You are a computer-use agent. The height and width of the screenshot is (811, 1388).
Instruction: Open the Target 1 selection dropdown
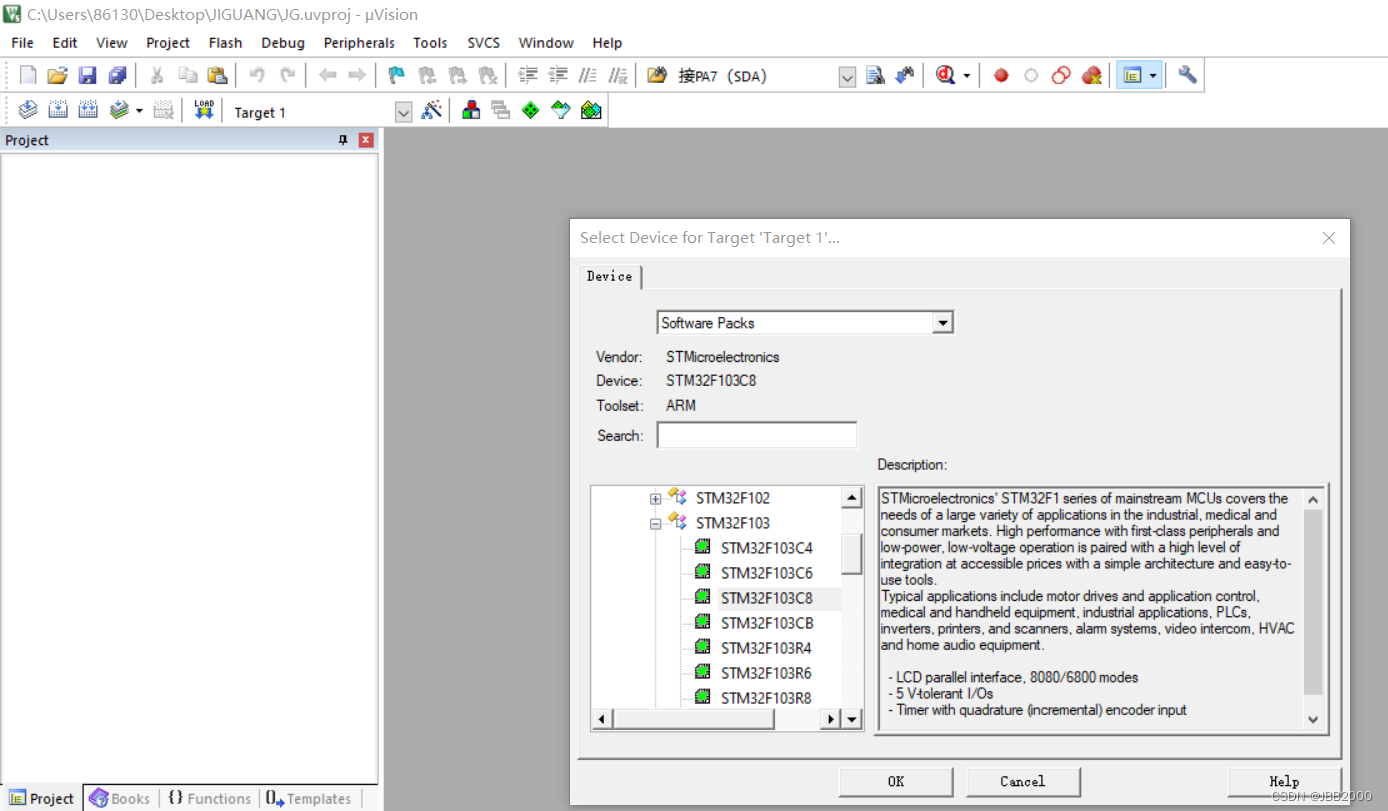coord(403,112)
